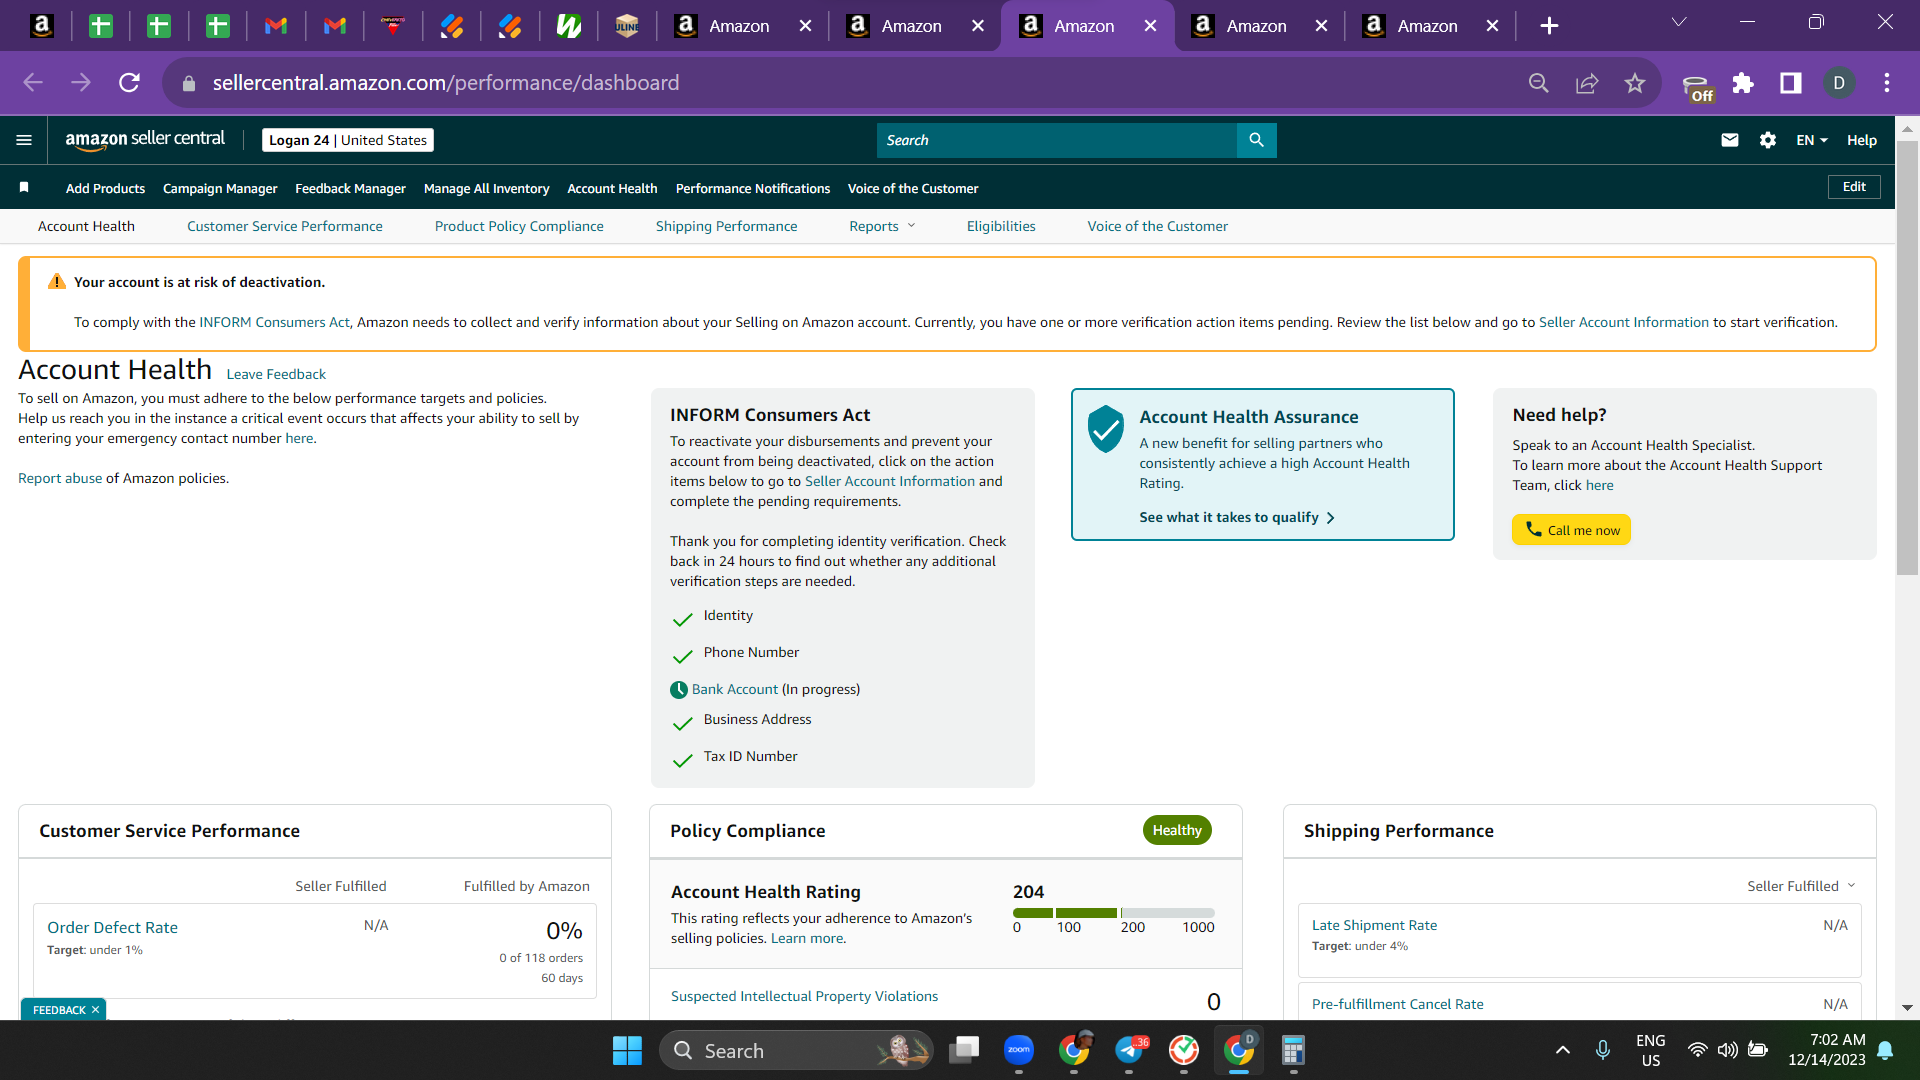
Task: Open the Calculator from the taskbar
Action: point(1293,1050)
